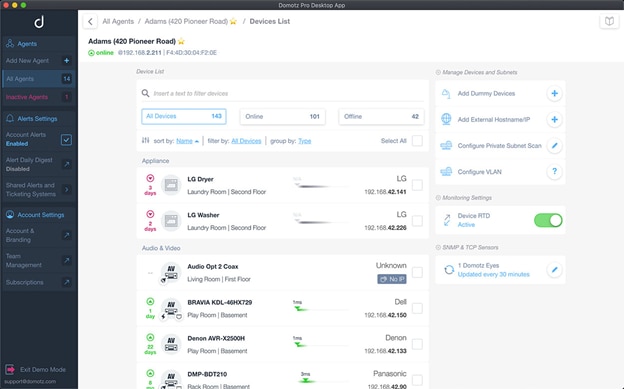
Task: Edit Configure Private Subnet Scan pencil icon
Action: click(x=554, y=146)
